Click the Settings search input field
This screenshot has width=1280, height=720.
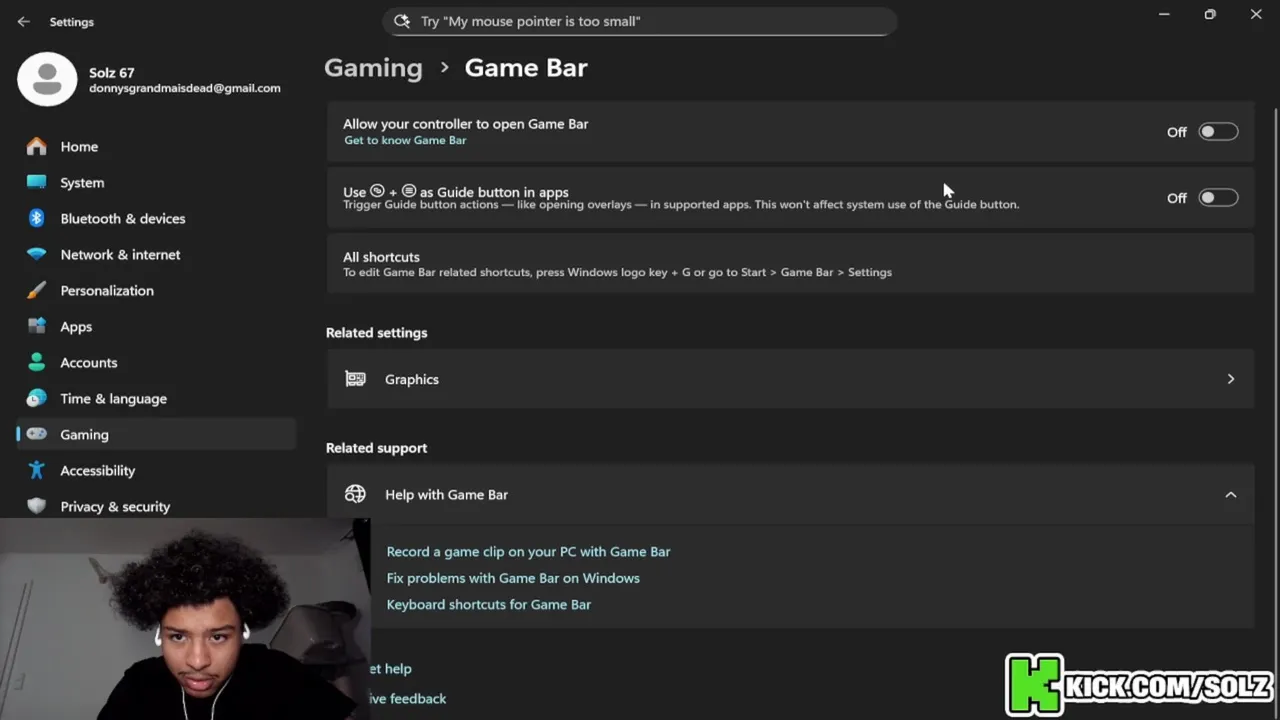tap(640, 21)
